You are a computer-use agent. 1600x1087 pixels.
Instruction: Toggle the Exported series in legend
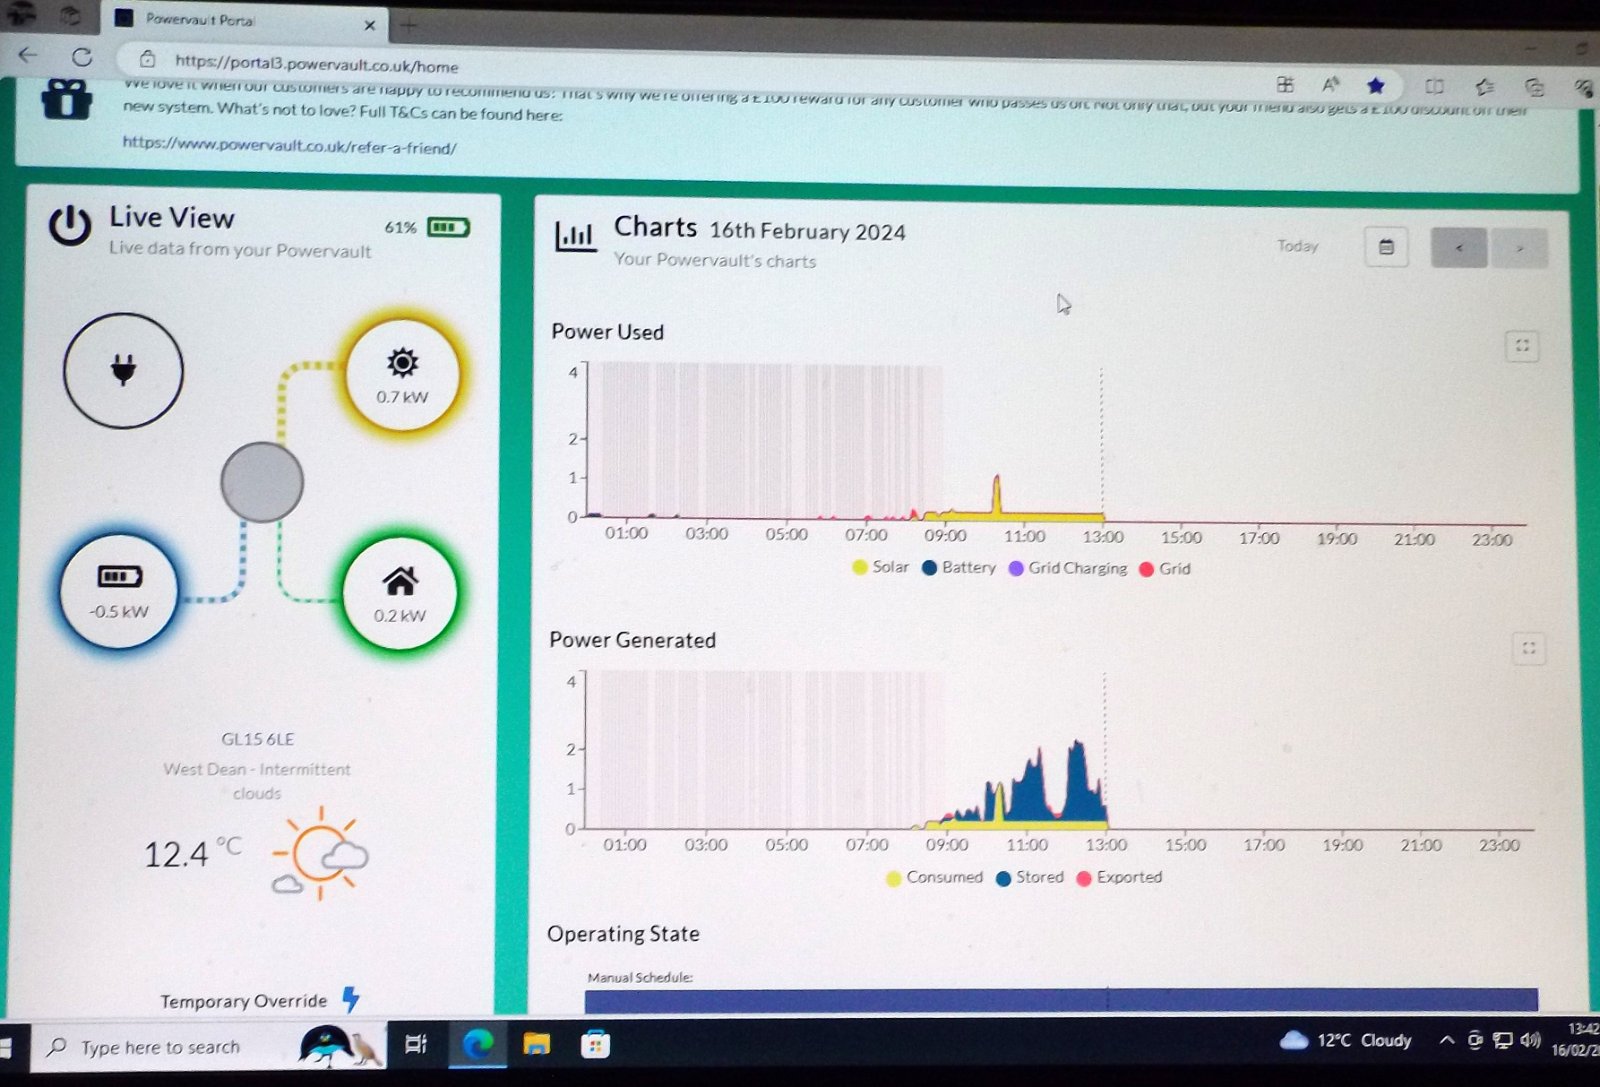tap(1119, 877)
